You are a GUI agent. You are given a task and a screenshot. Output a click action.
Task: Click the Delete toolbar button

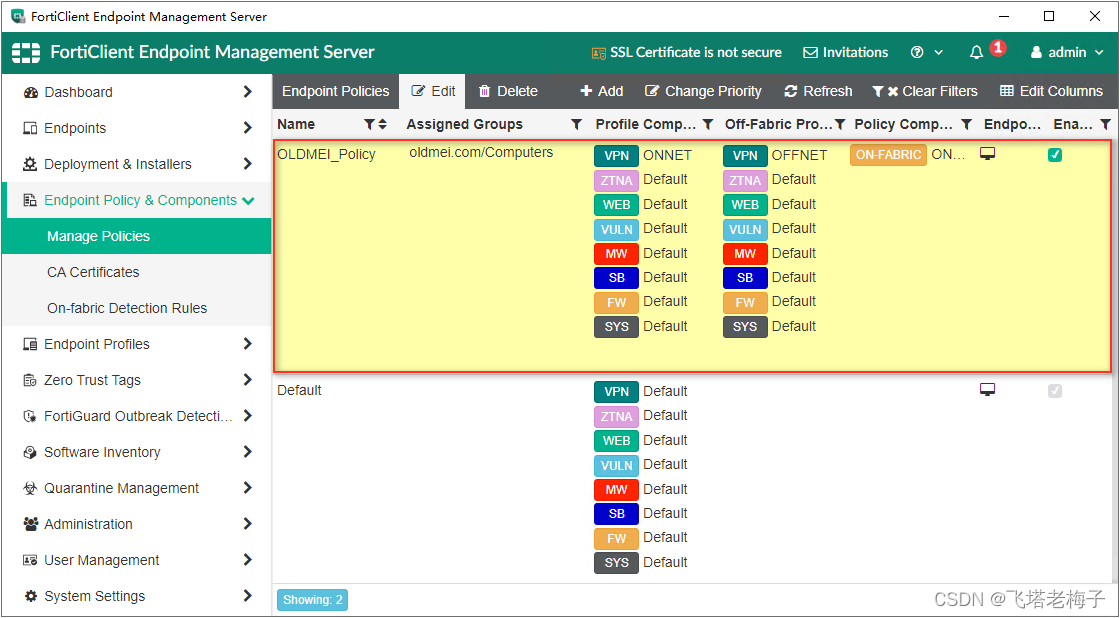508,91
